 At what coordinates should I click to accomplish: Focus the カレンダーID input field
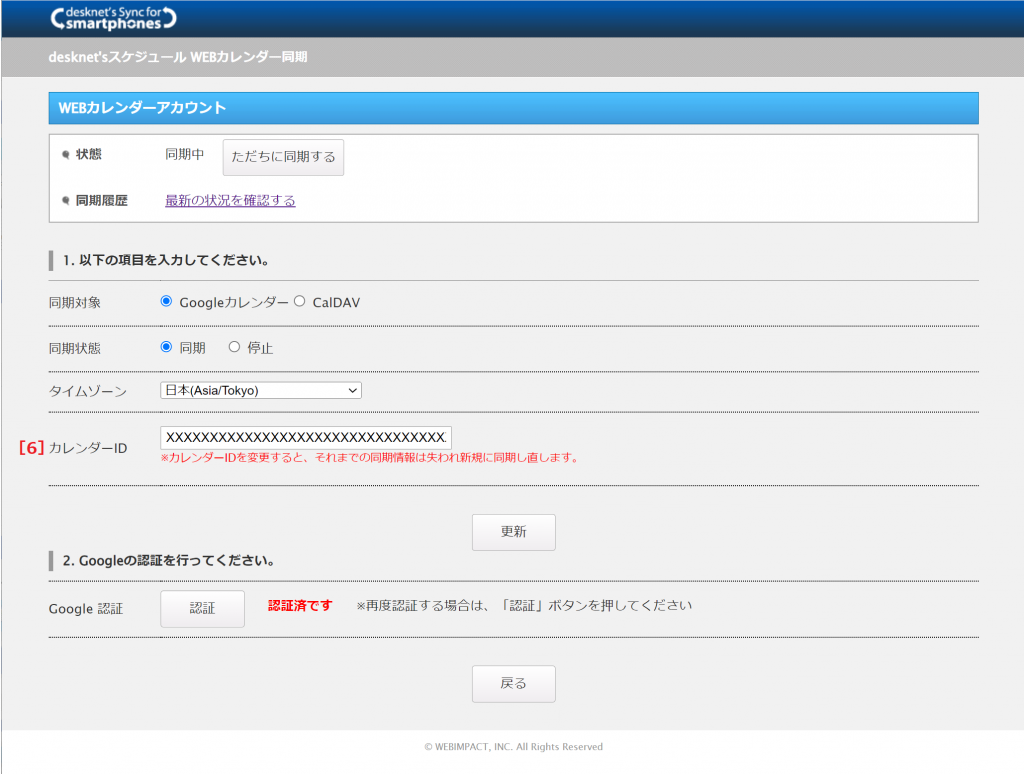click(x=305, y=437)
